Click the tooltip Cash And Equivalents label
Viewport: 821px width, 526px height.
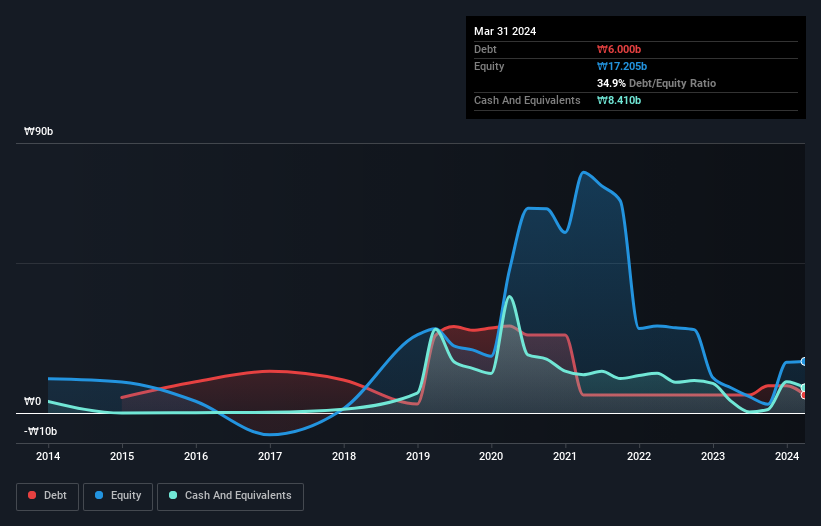(527, 100)
